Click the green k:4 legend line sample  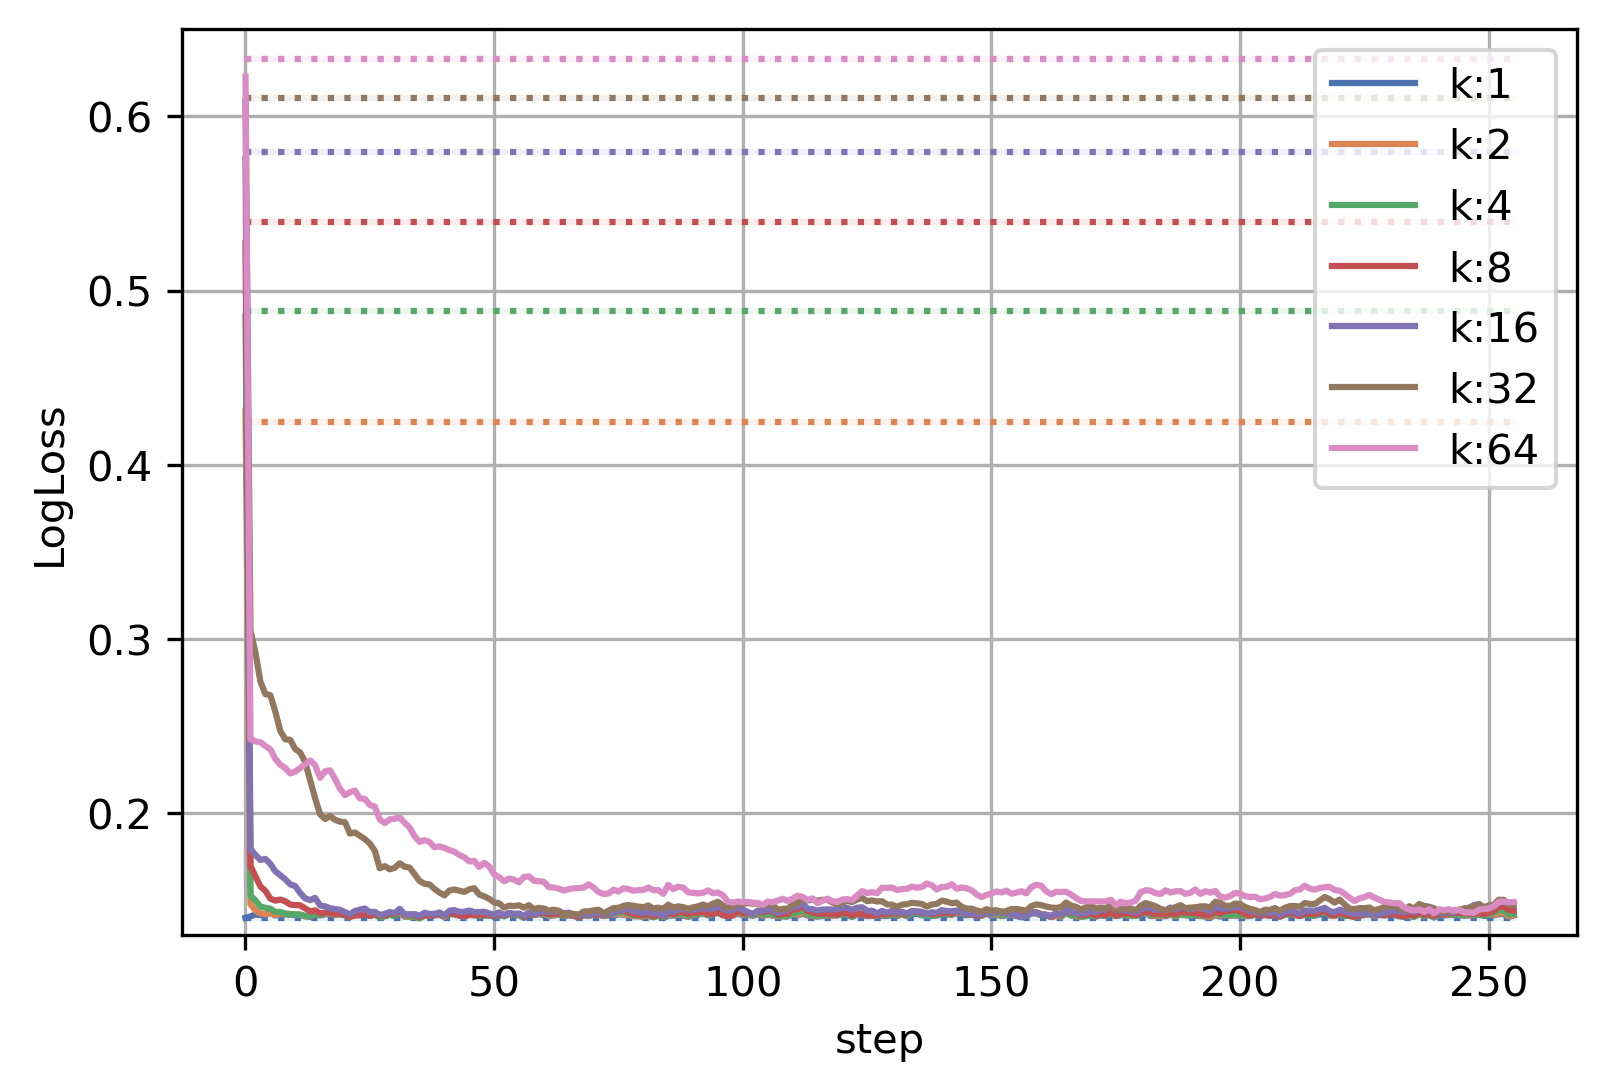(1374, 205)
